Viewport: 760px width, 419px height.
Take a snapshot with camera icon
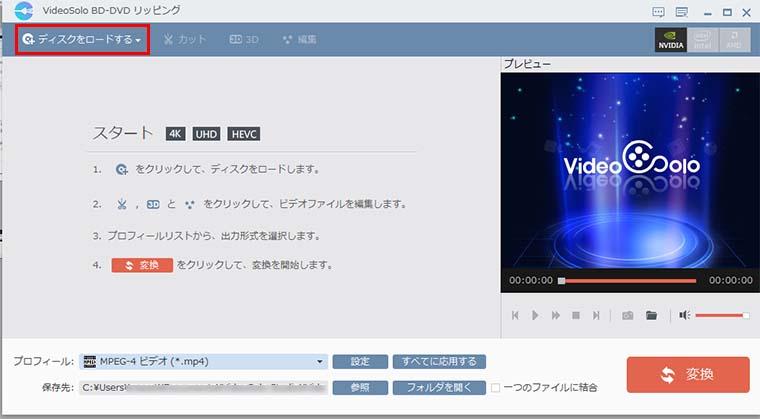point(628,315)
